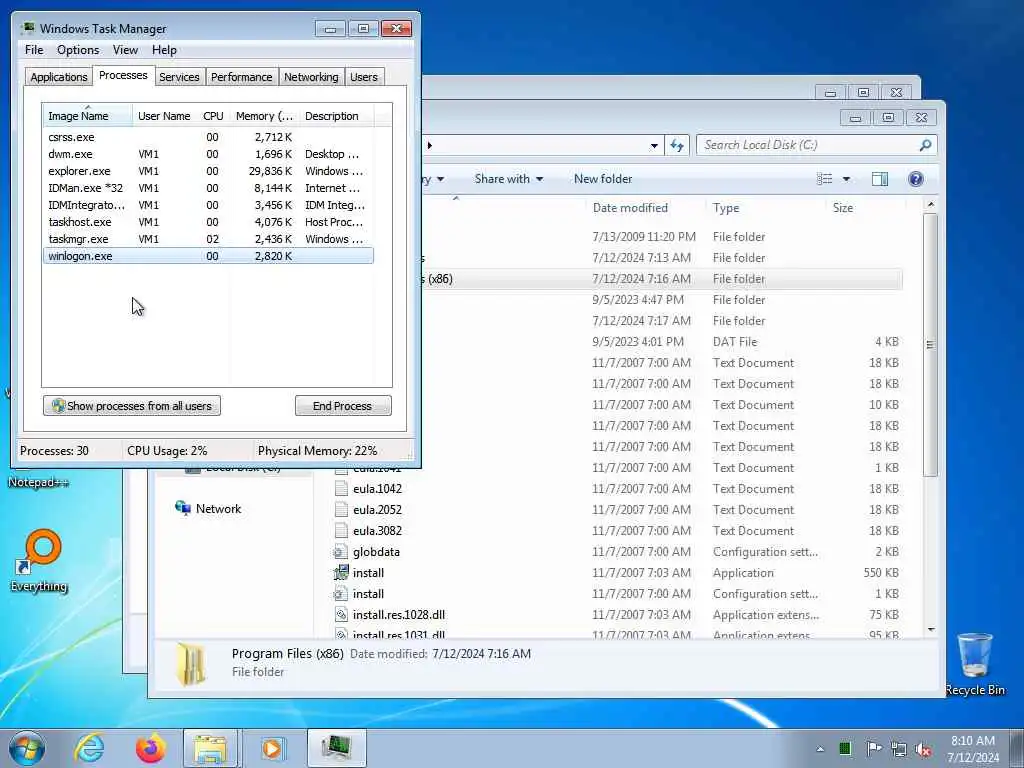The width and height of the screenshot is (1024, 768).
Task: Click the change view icon in Explorer
Action: point(825,179)
